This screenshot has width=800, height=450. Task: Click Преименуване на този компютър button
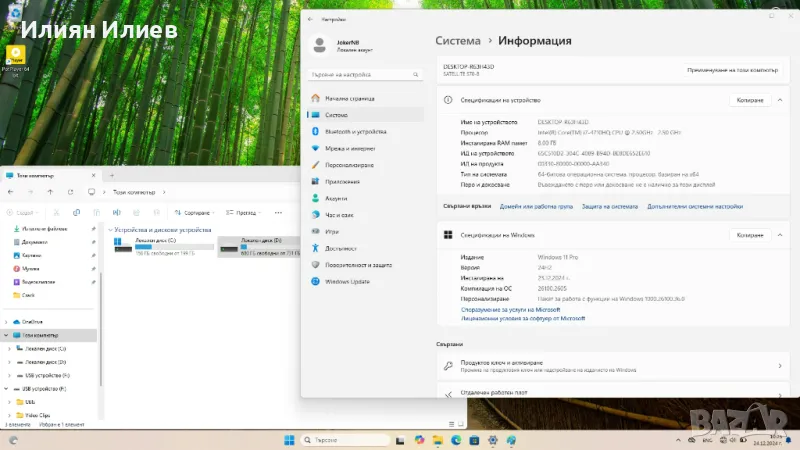733,70
